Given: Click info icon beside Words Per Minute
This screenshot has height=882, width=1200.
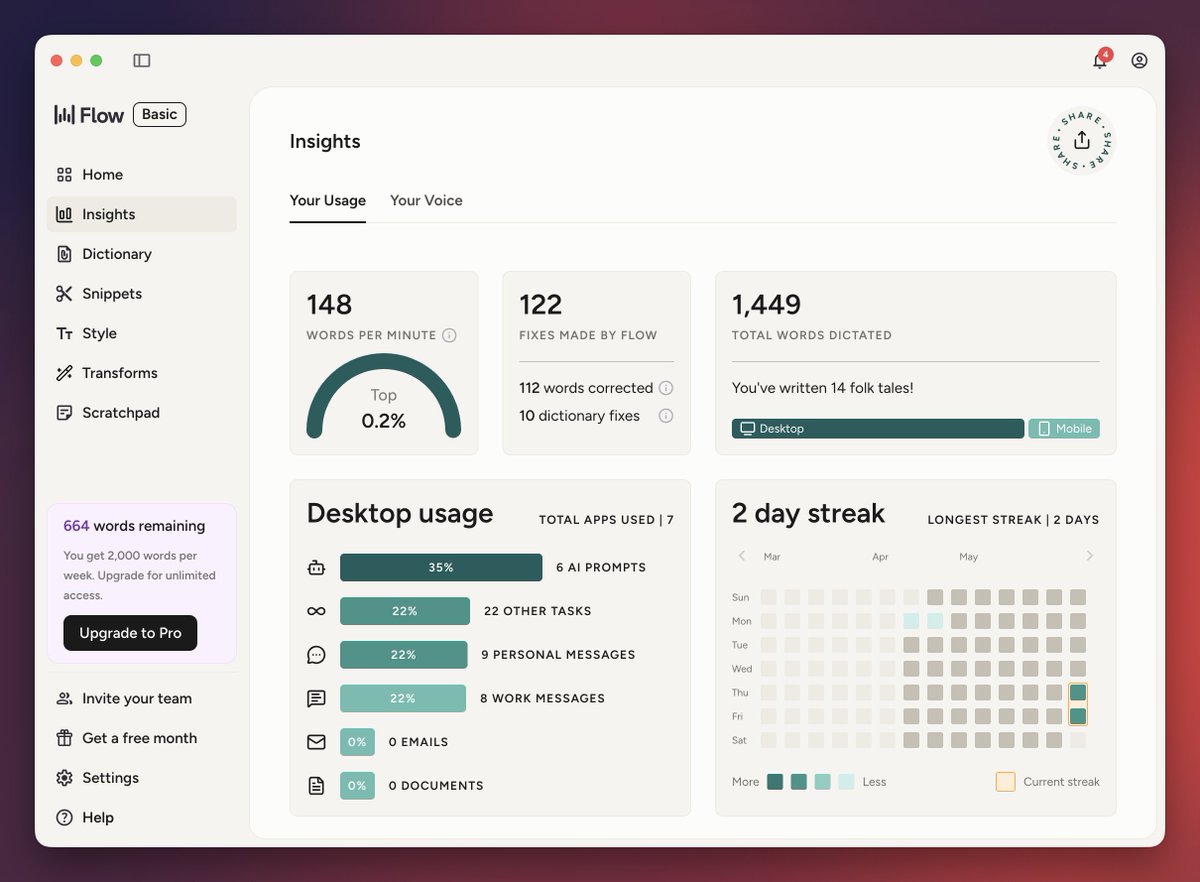Looking at the screenshot, I should pyautogui.click(x=449, y=335).
